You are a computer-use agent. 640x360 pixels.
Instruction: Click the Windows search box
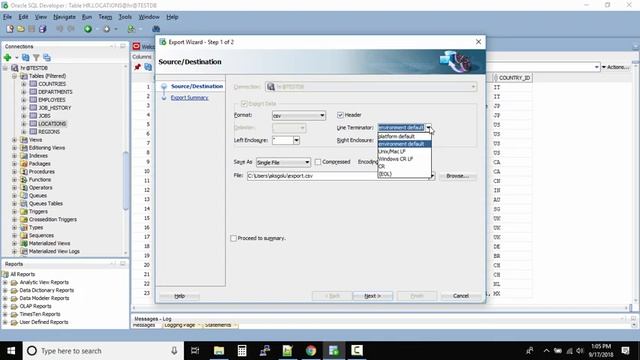104,351
